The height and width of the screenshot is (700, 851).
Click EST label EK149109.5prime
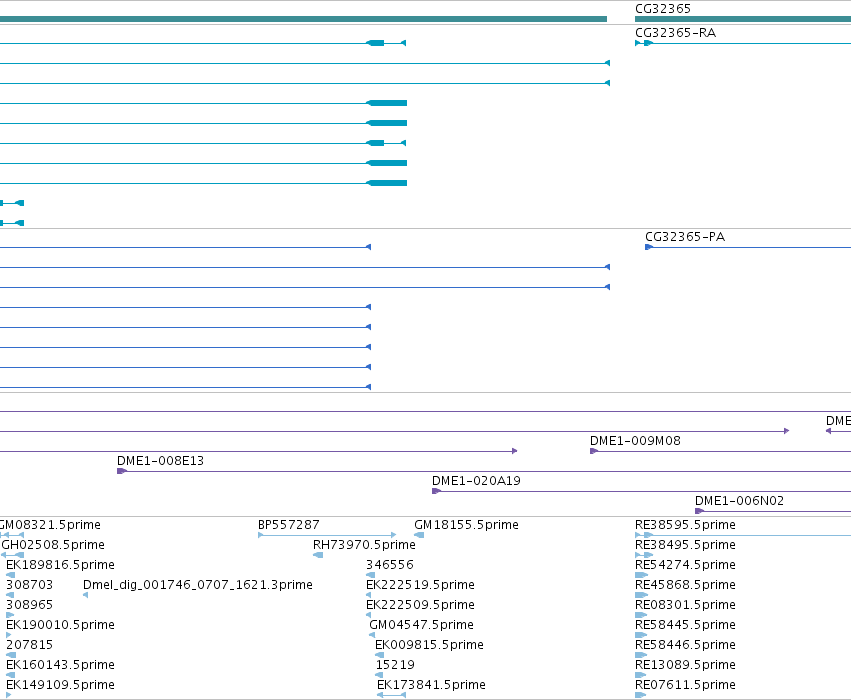tap(60, 685)
